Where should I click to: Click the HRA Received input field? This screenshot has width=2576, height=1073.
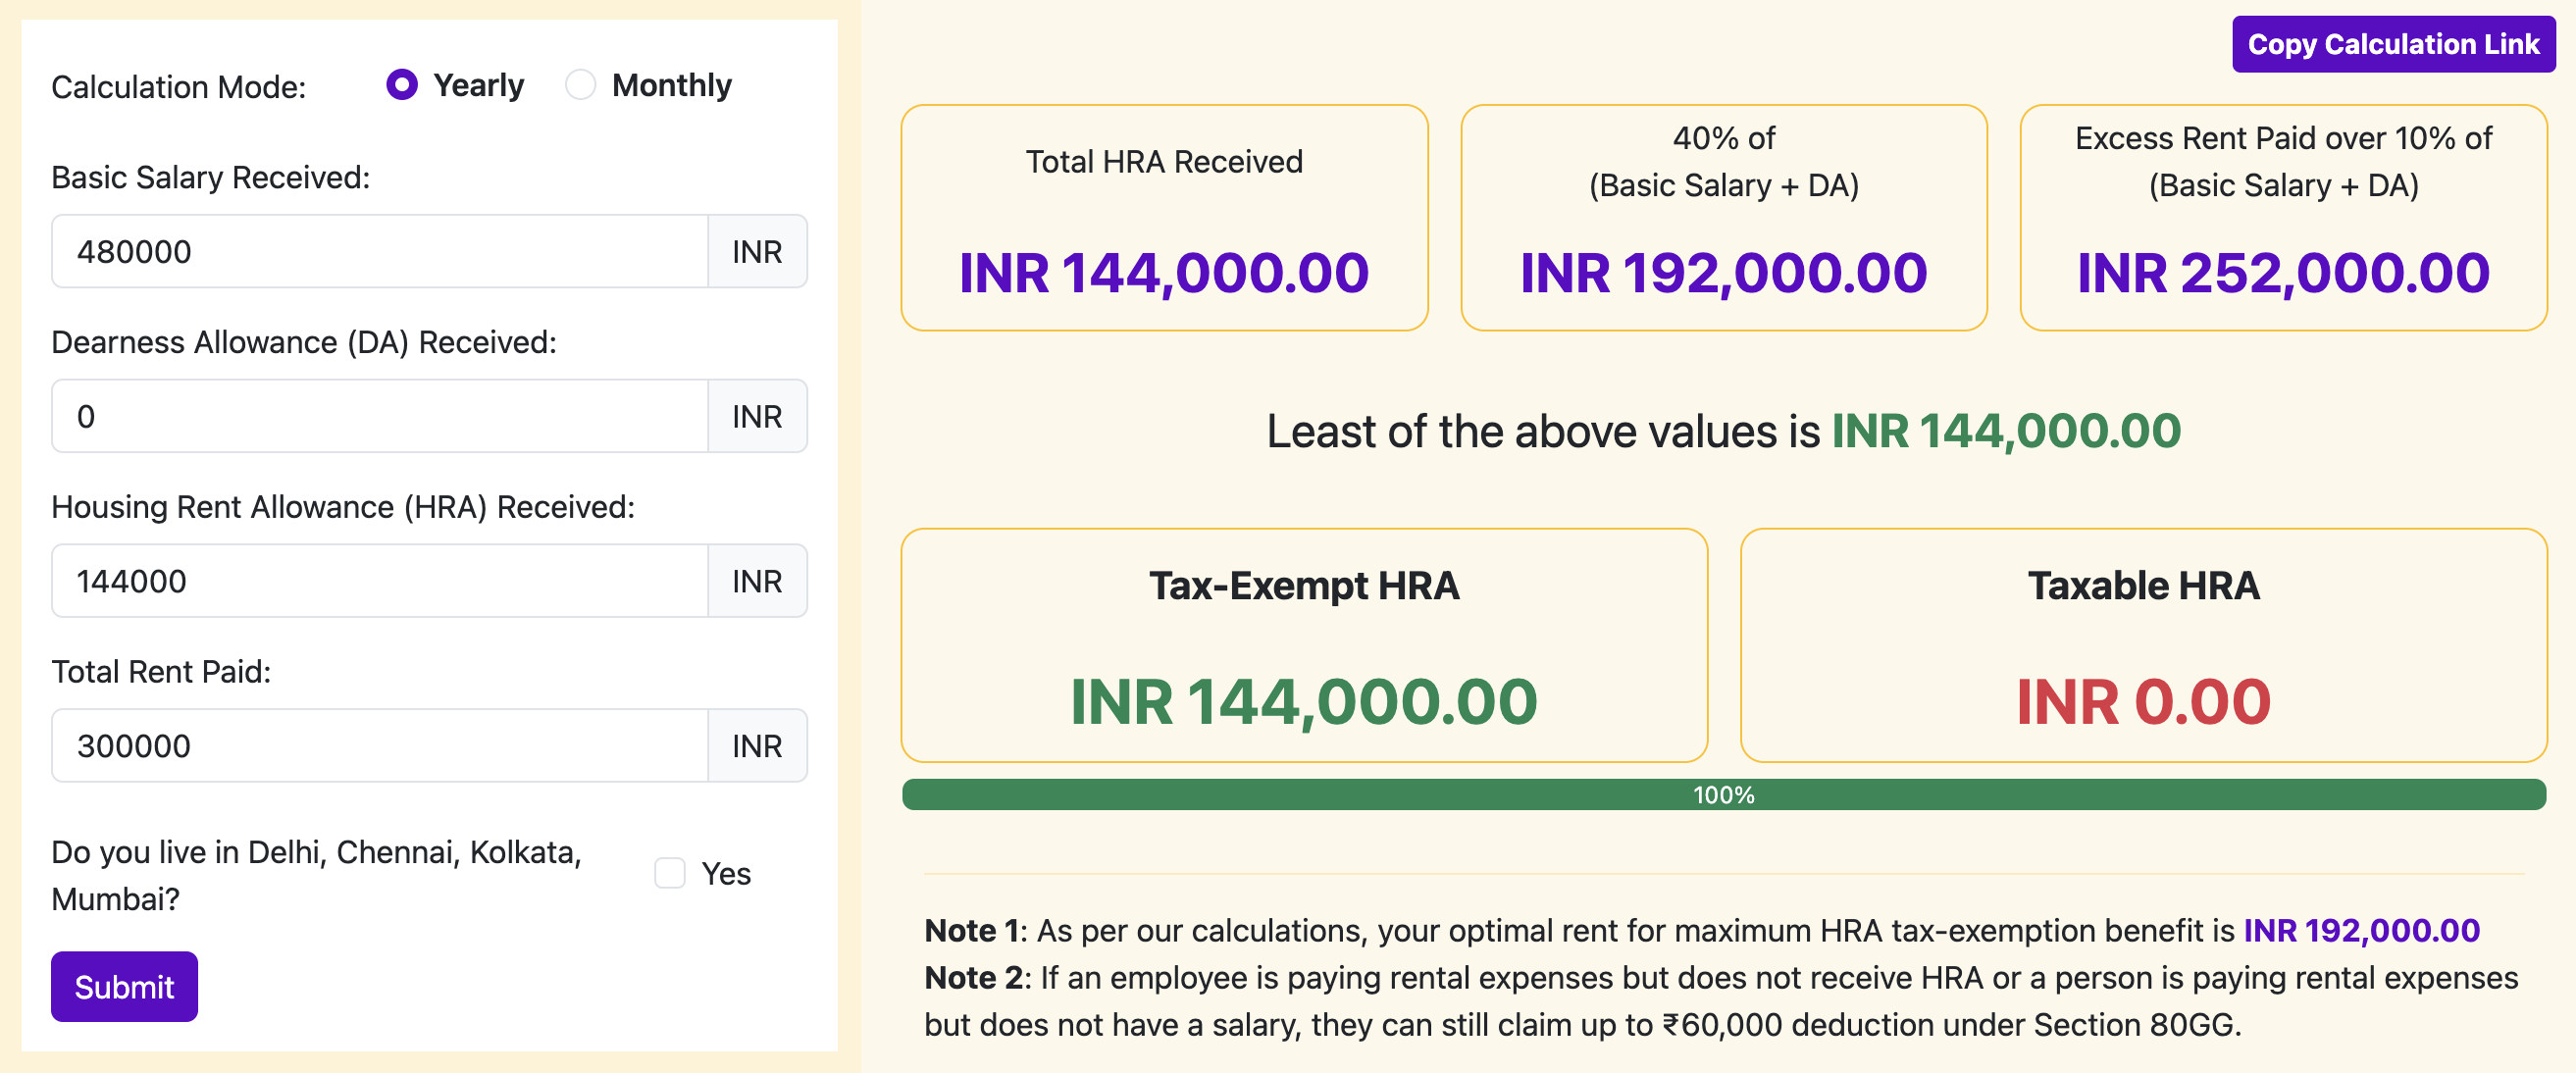[380, 580]
